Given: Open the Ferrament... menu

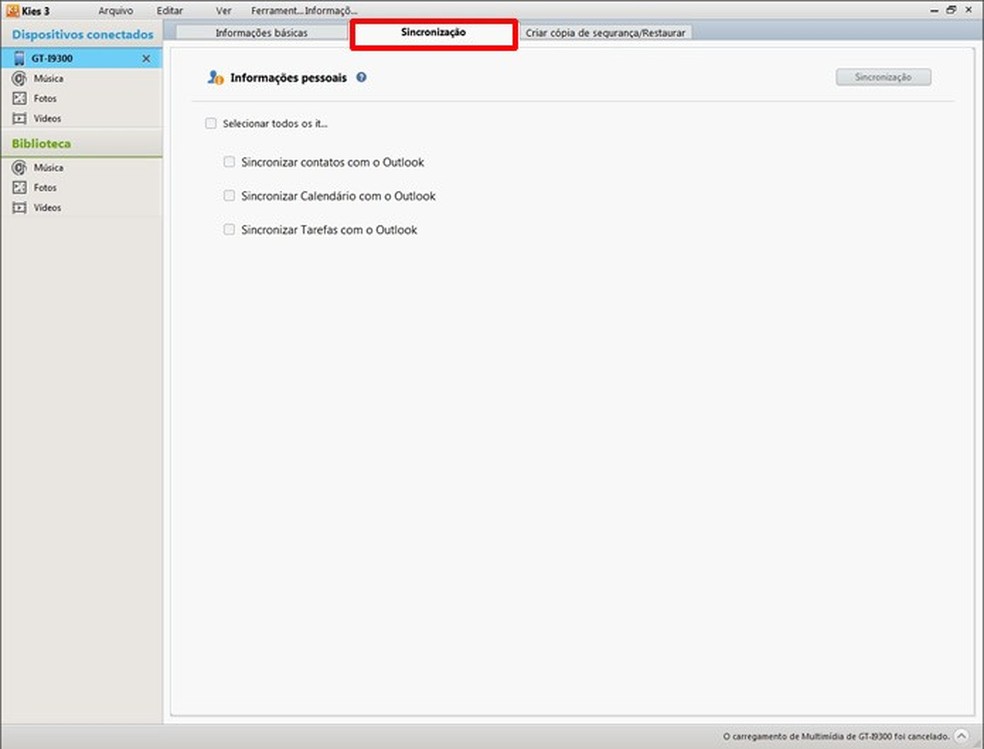Looking at the screenshot, I should 277,11.
